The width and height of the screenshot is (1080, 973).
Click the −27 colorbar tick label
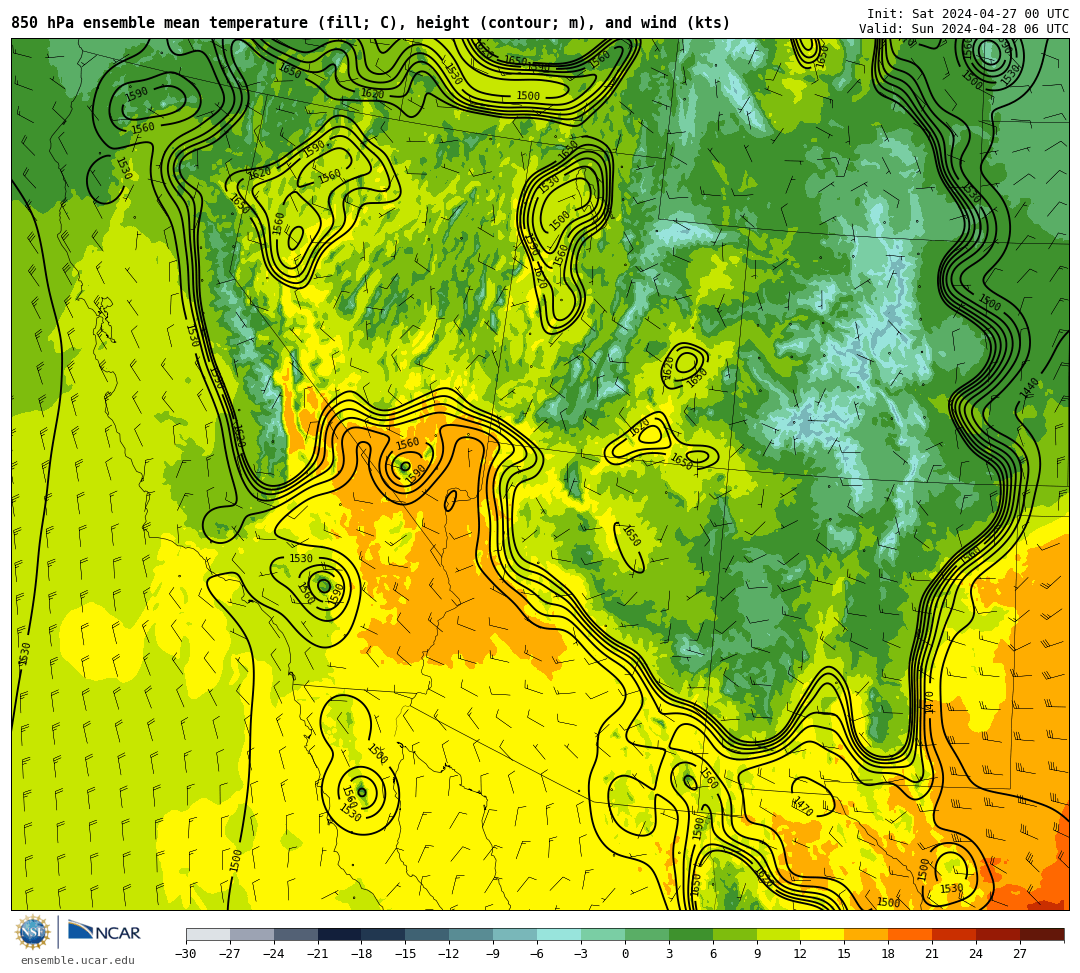230,954
